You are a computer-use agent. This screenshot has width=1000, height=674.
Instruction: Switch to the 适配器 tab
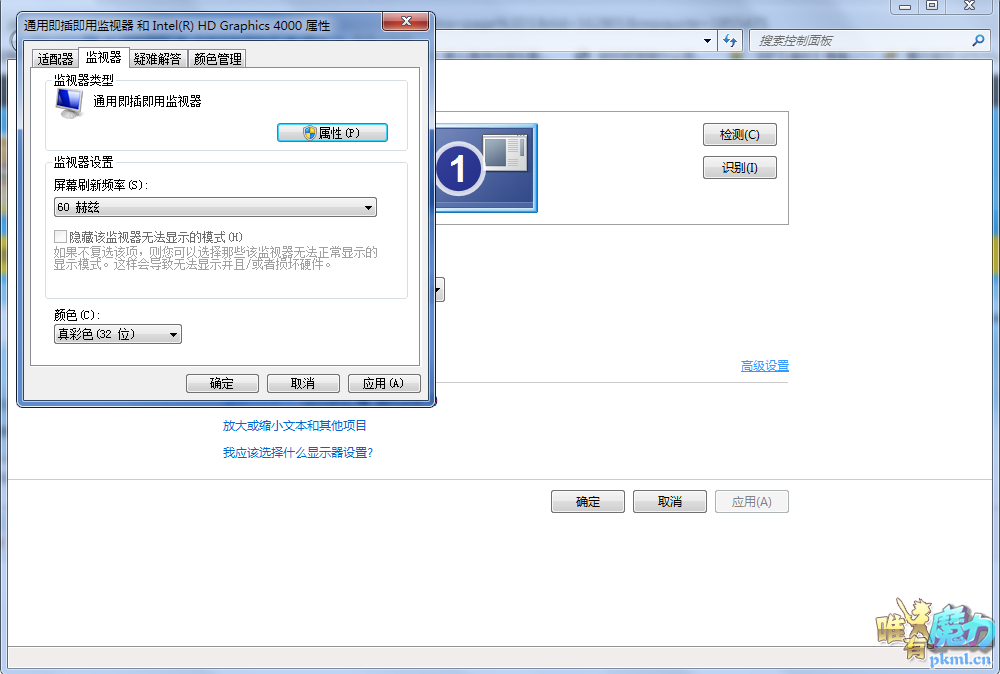[x=55, y=59]
